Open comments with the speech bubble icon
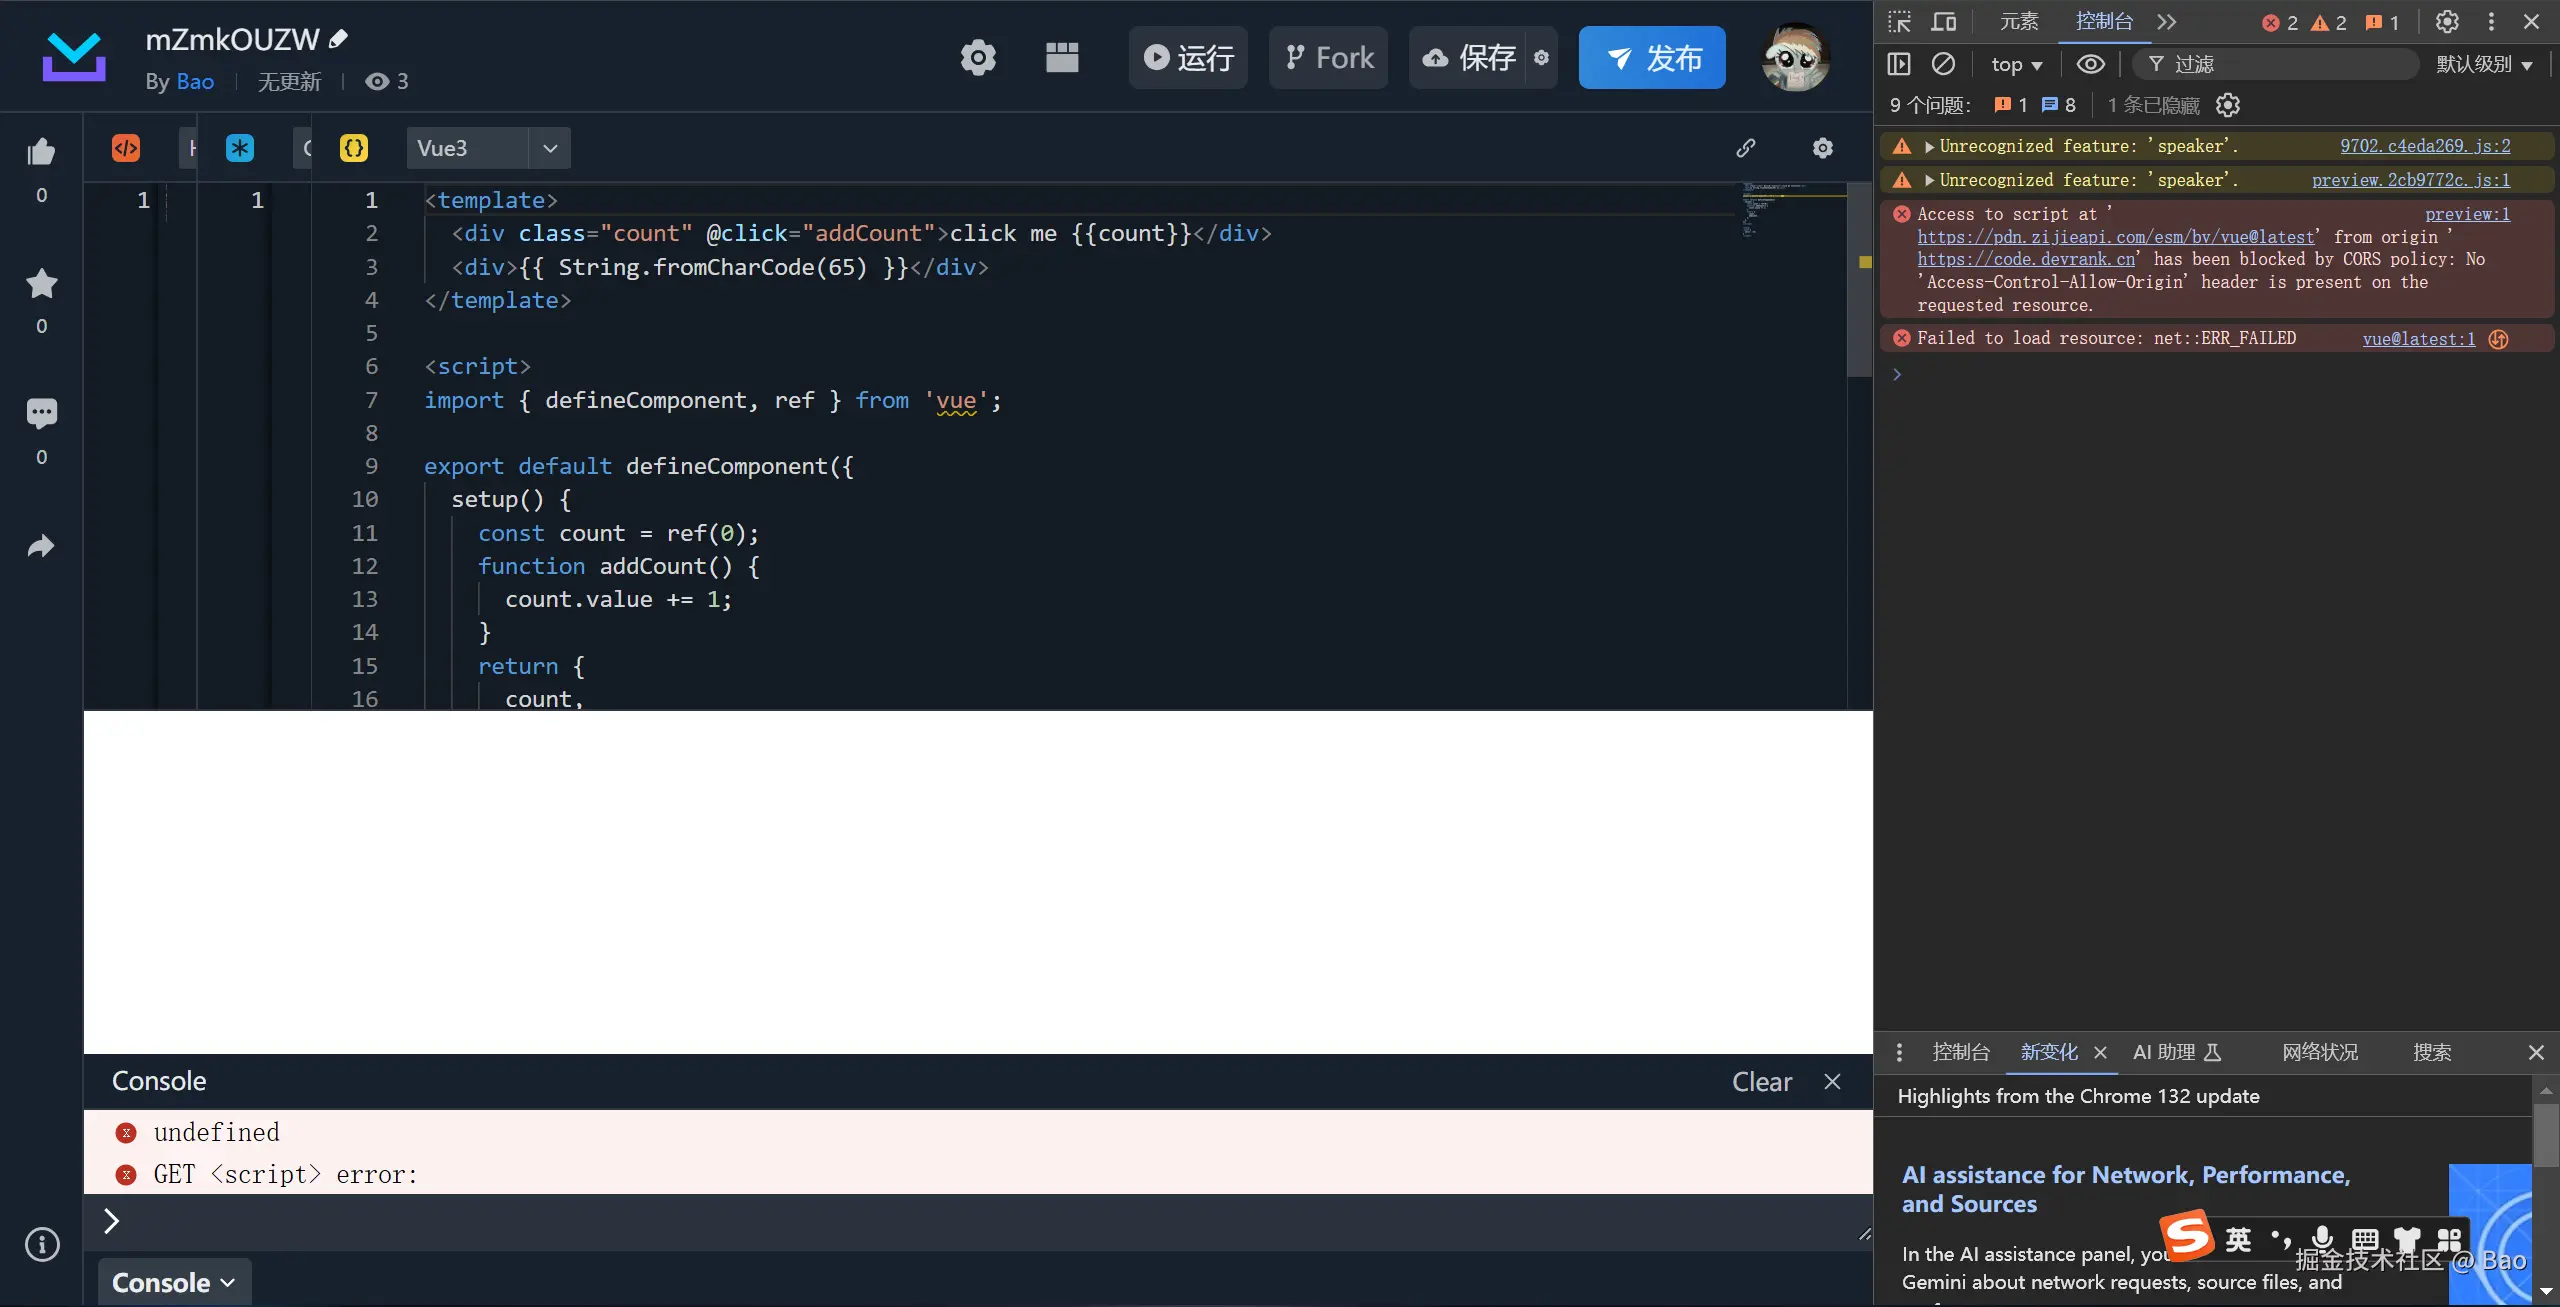 click(41, 413)
